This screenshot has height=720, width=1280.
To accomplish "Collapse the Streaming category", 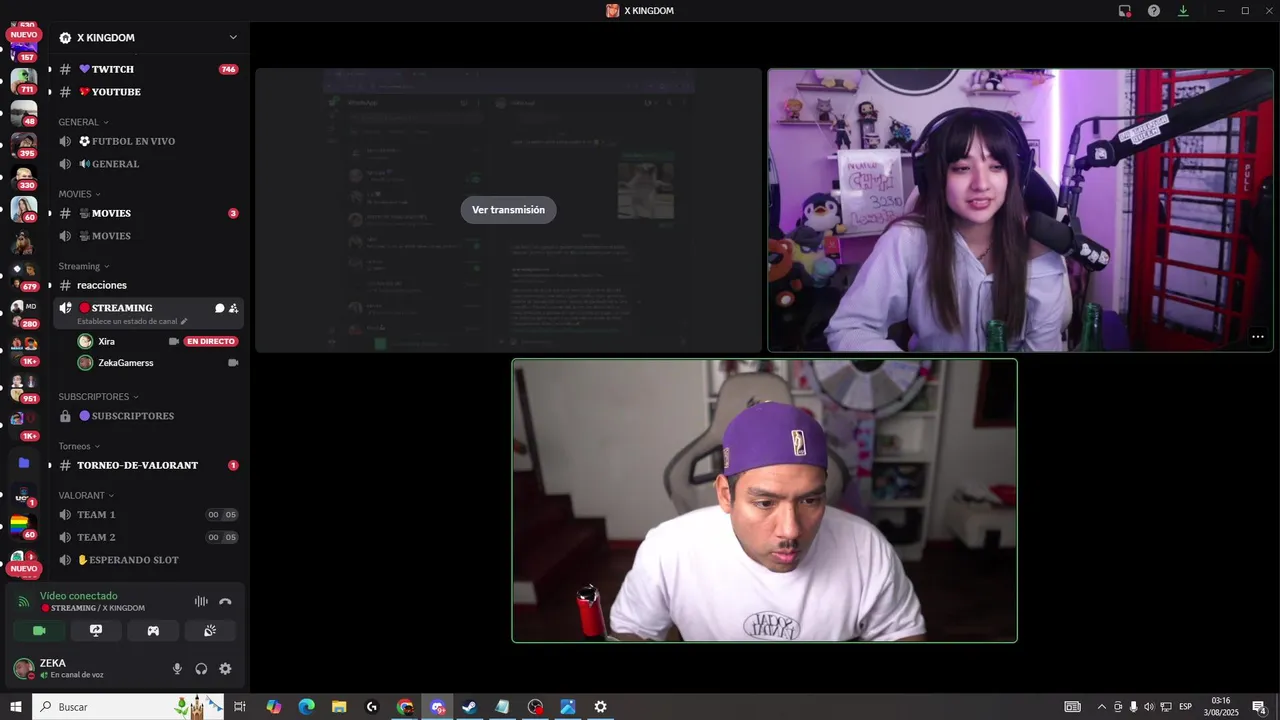I will pos(84,266).
